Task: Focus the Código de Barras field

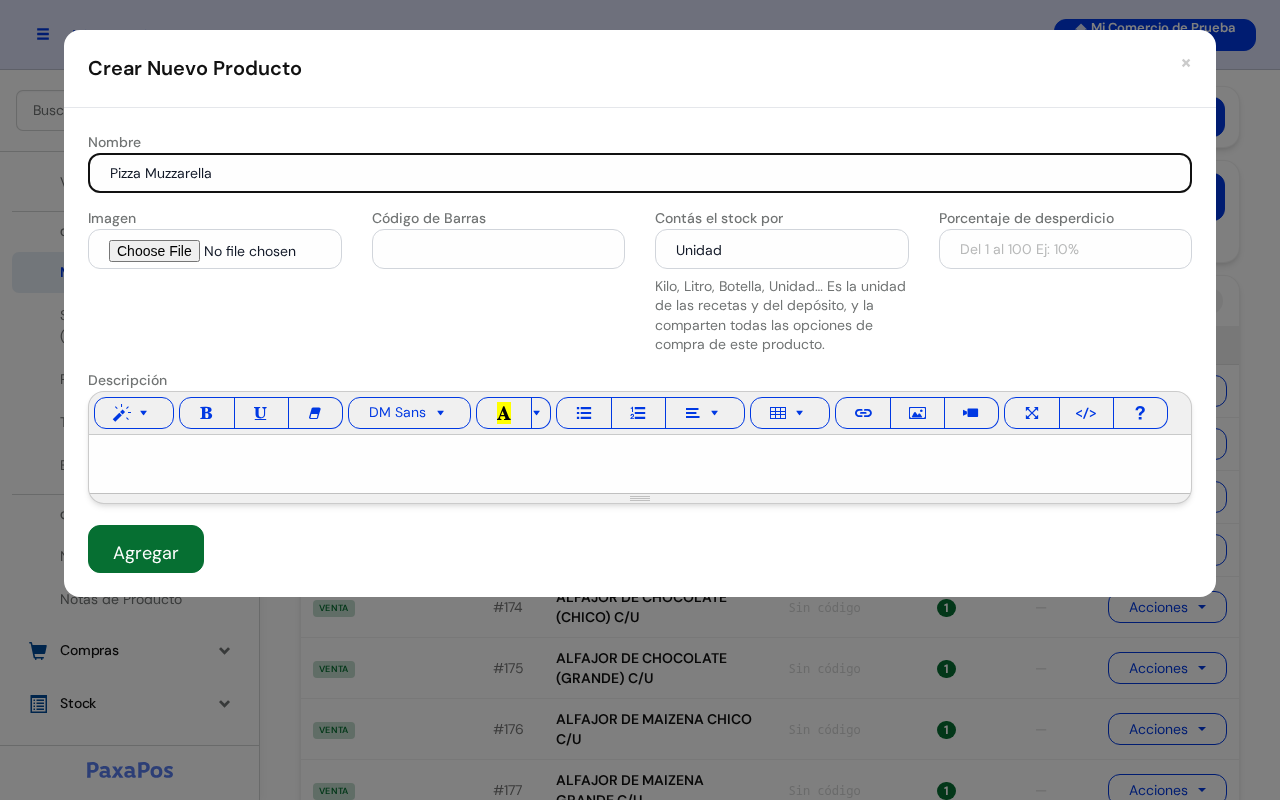Action: tap(498, 249)
